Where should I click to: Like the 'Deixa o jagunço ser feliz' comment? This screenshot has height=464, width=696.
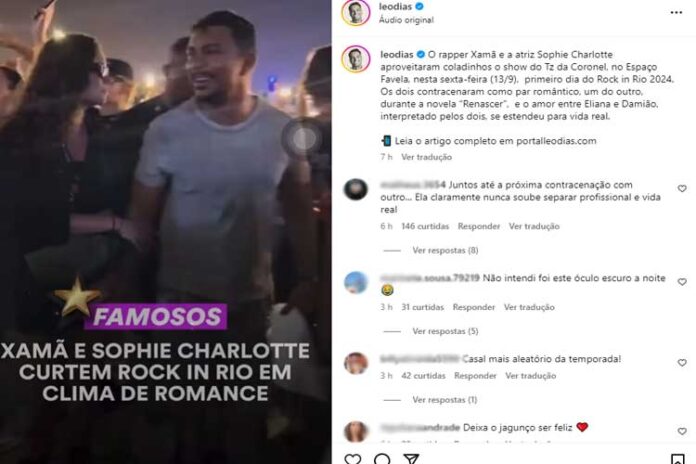[682, 431]
